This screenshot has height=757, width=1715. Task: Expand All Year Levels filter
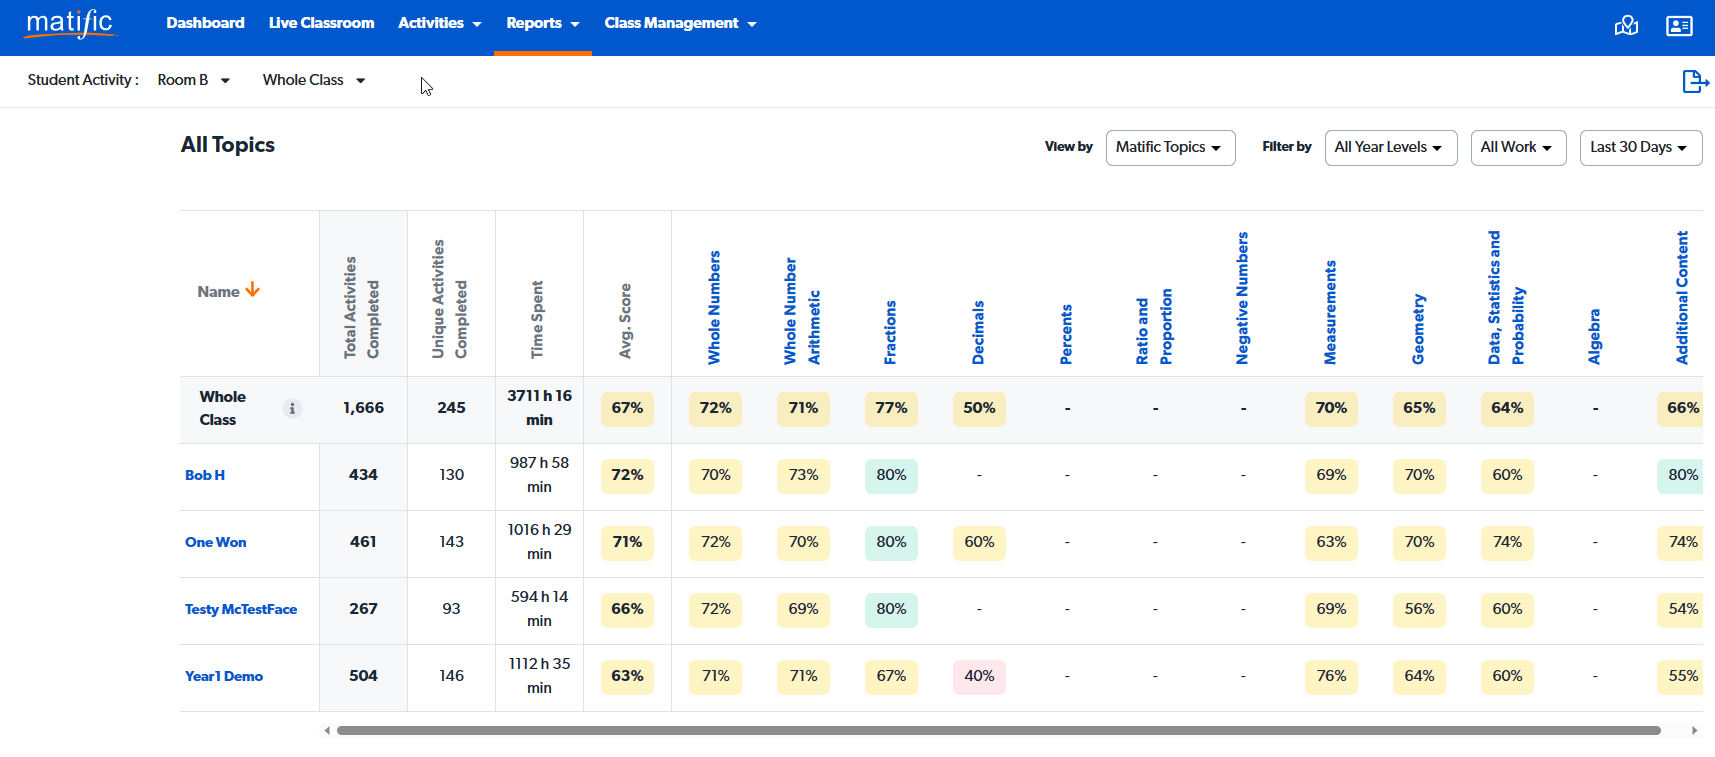[1390, 148]
